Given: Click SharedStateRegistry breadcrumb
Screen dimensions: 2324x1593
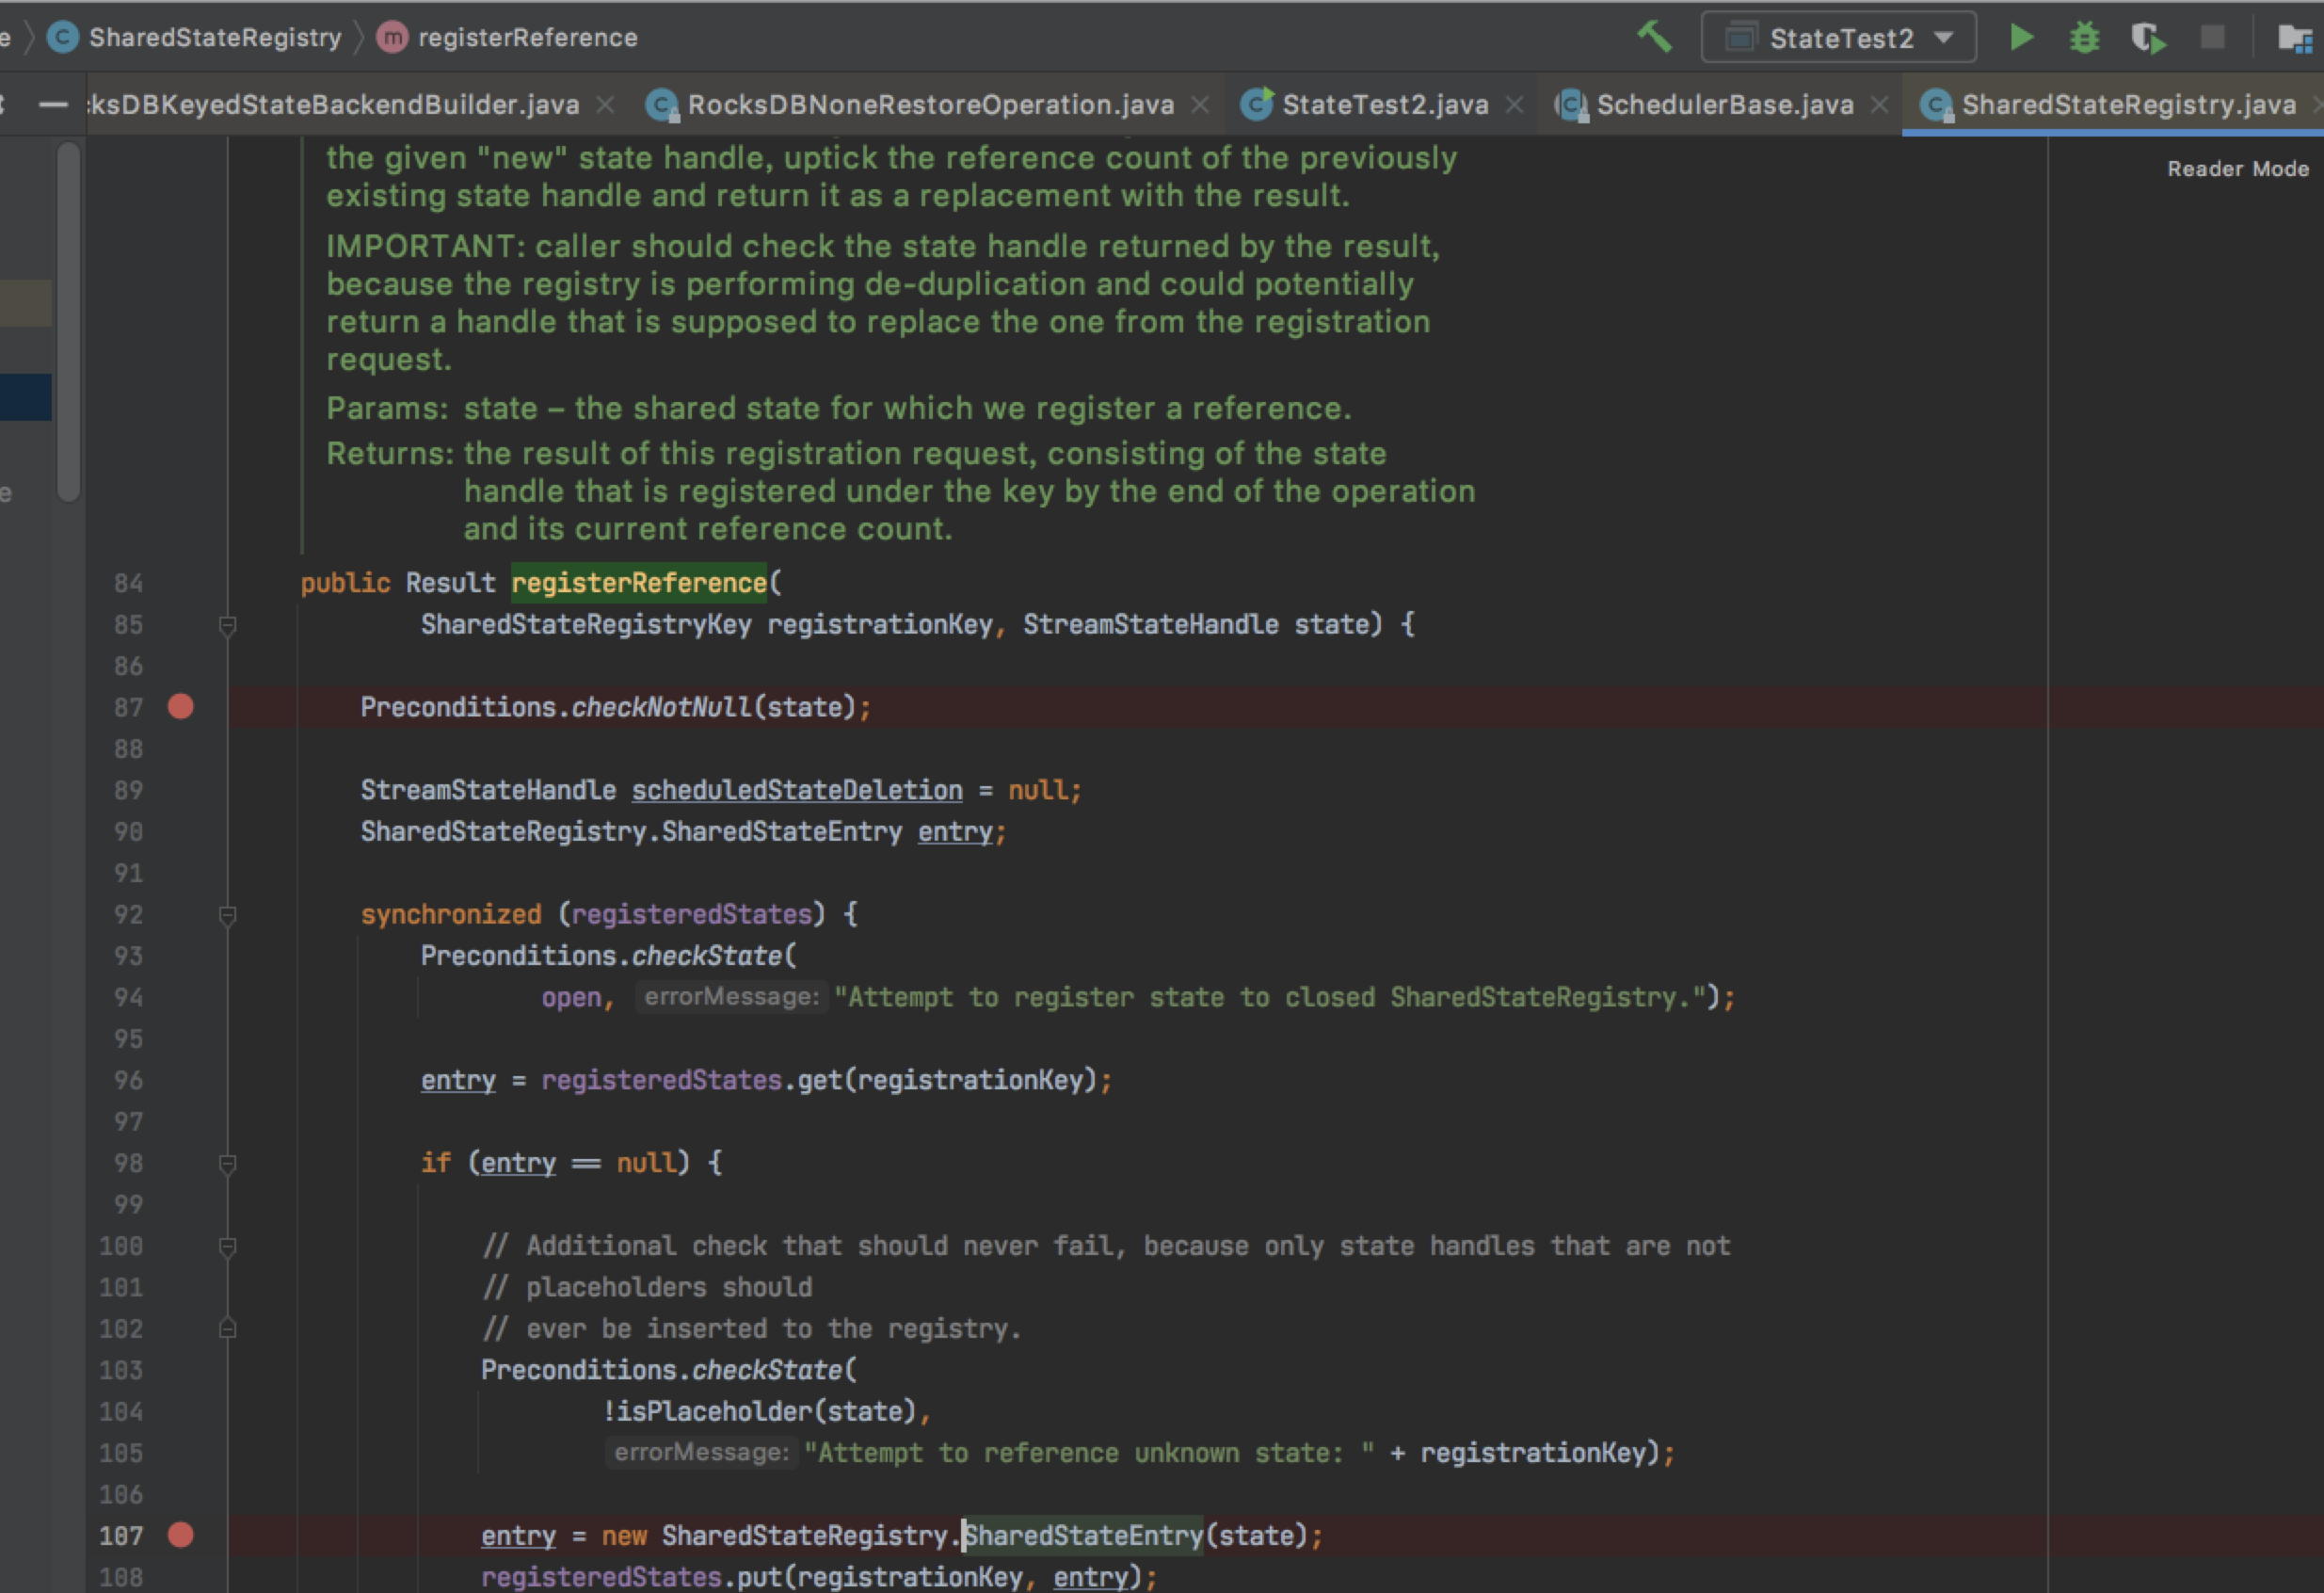Looking at the screenshot, I should [215, 38].
